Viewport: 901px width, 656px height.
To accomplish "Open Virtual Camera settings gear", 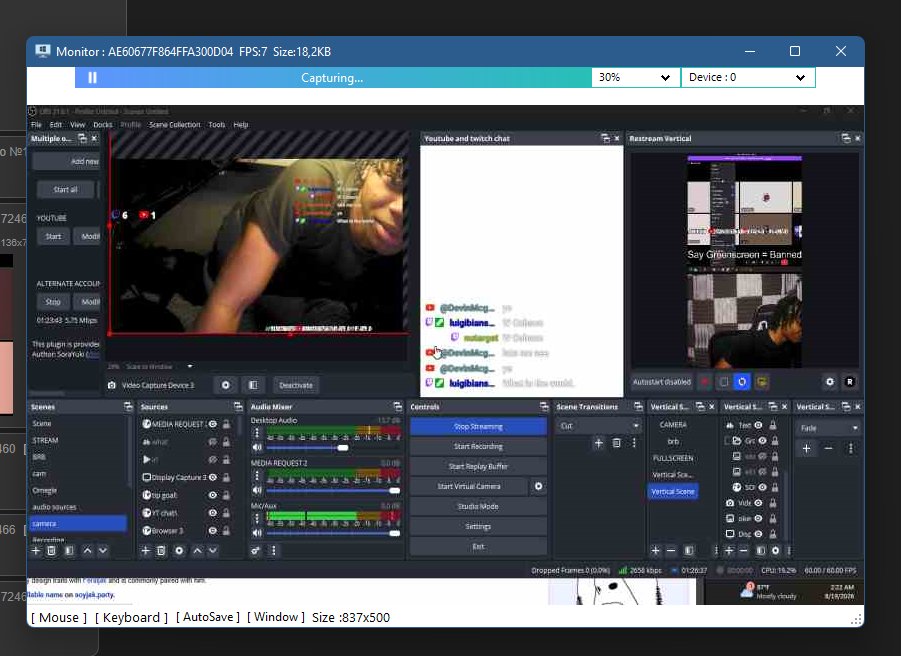I will coord(538,487).
